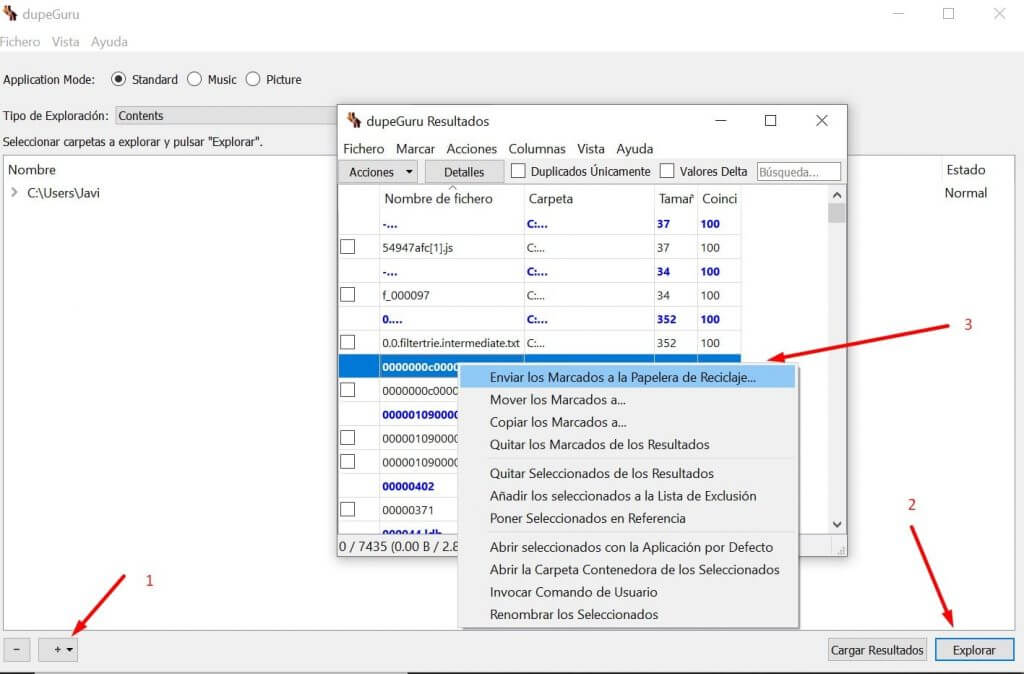Click the scroll down arrow in results
This screenshot has height=674, width=1024.
(x=837, y=524)
